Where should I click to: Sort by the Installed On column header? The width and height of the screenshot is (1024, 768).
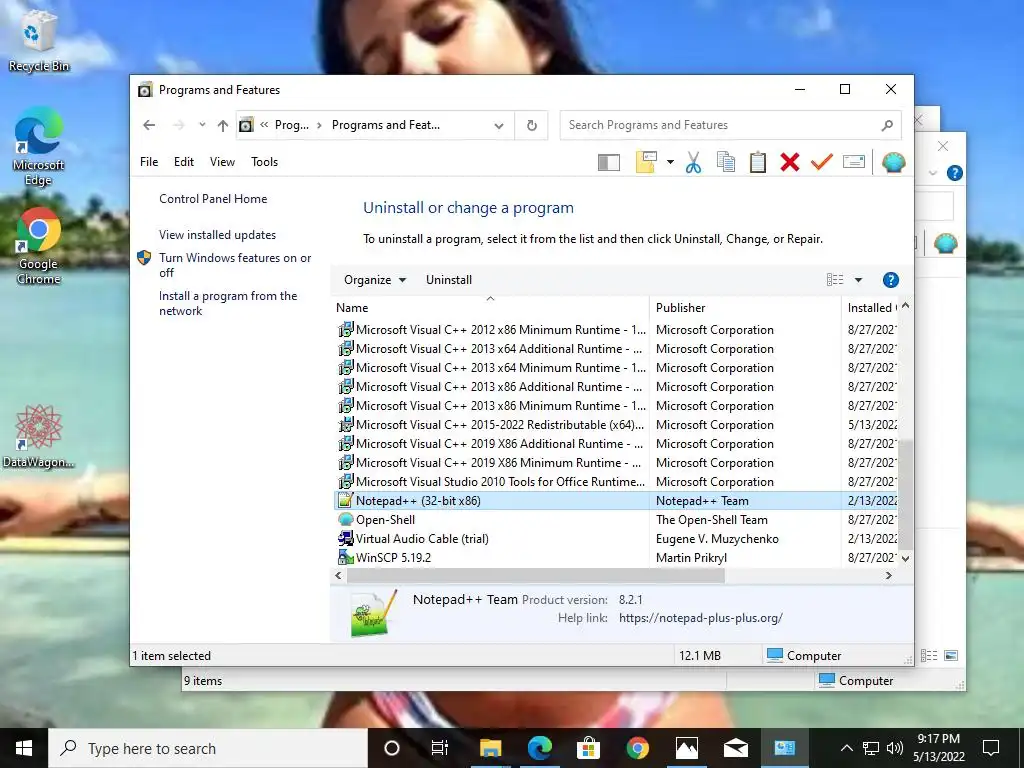point(870,308)
